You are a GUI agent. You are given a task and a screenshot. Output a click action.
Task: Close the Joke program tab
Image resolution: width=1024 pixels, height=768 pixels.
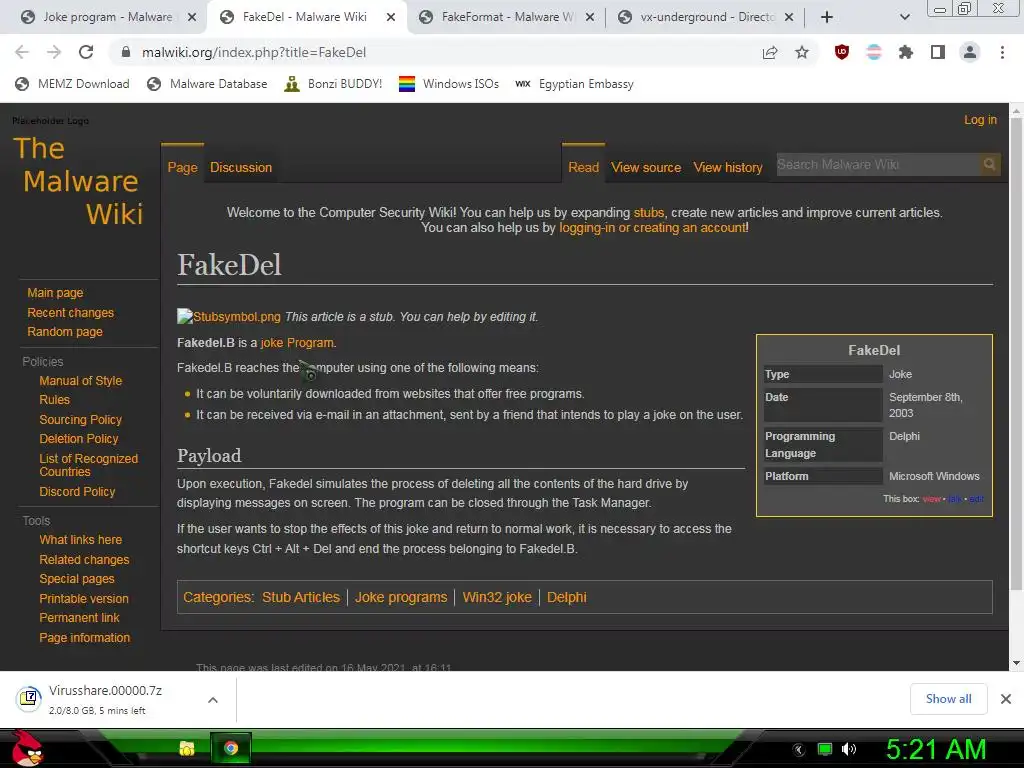[192, 17]
